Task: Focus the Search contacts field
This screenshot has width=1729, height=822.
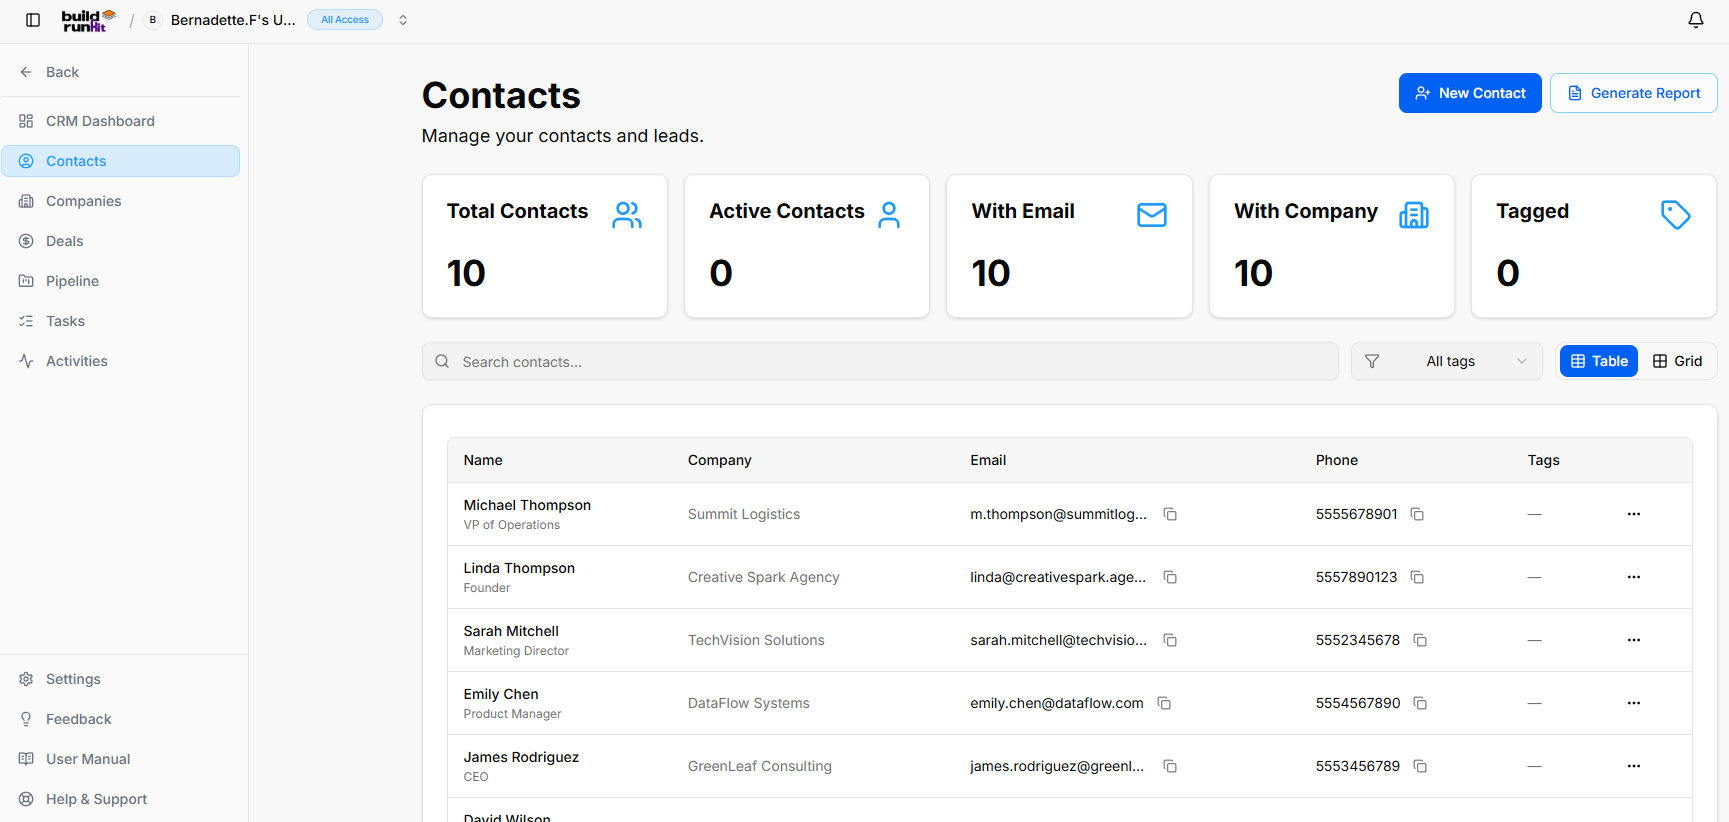Action: coord(880,361)
